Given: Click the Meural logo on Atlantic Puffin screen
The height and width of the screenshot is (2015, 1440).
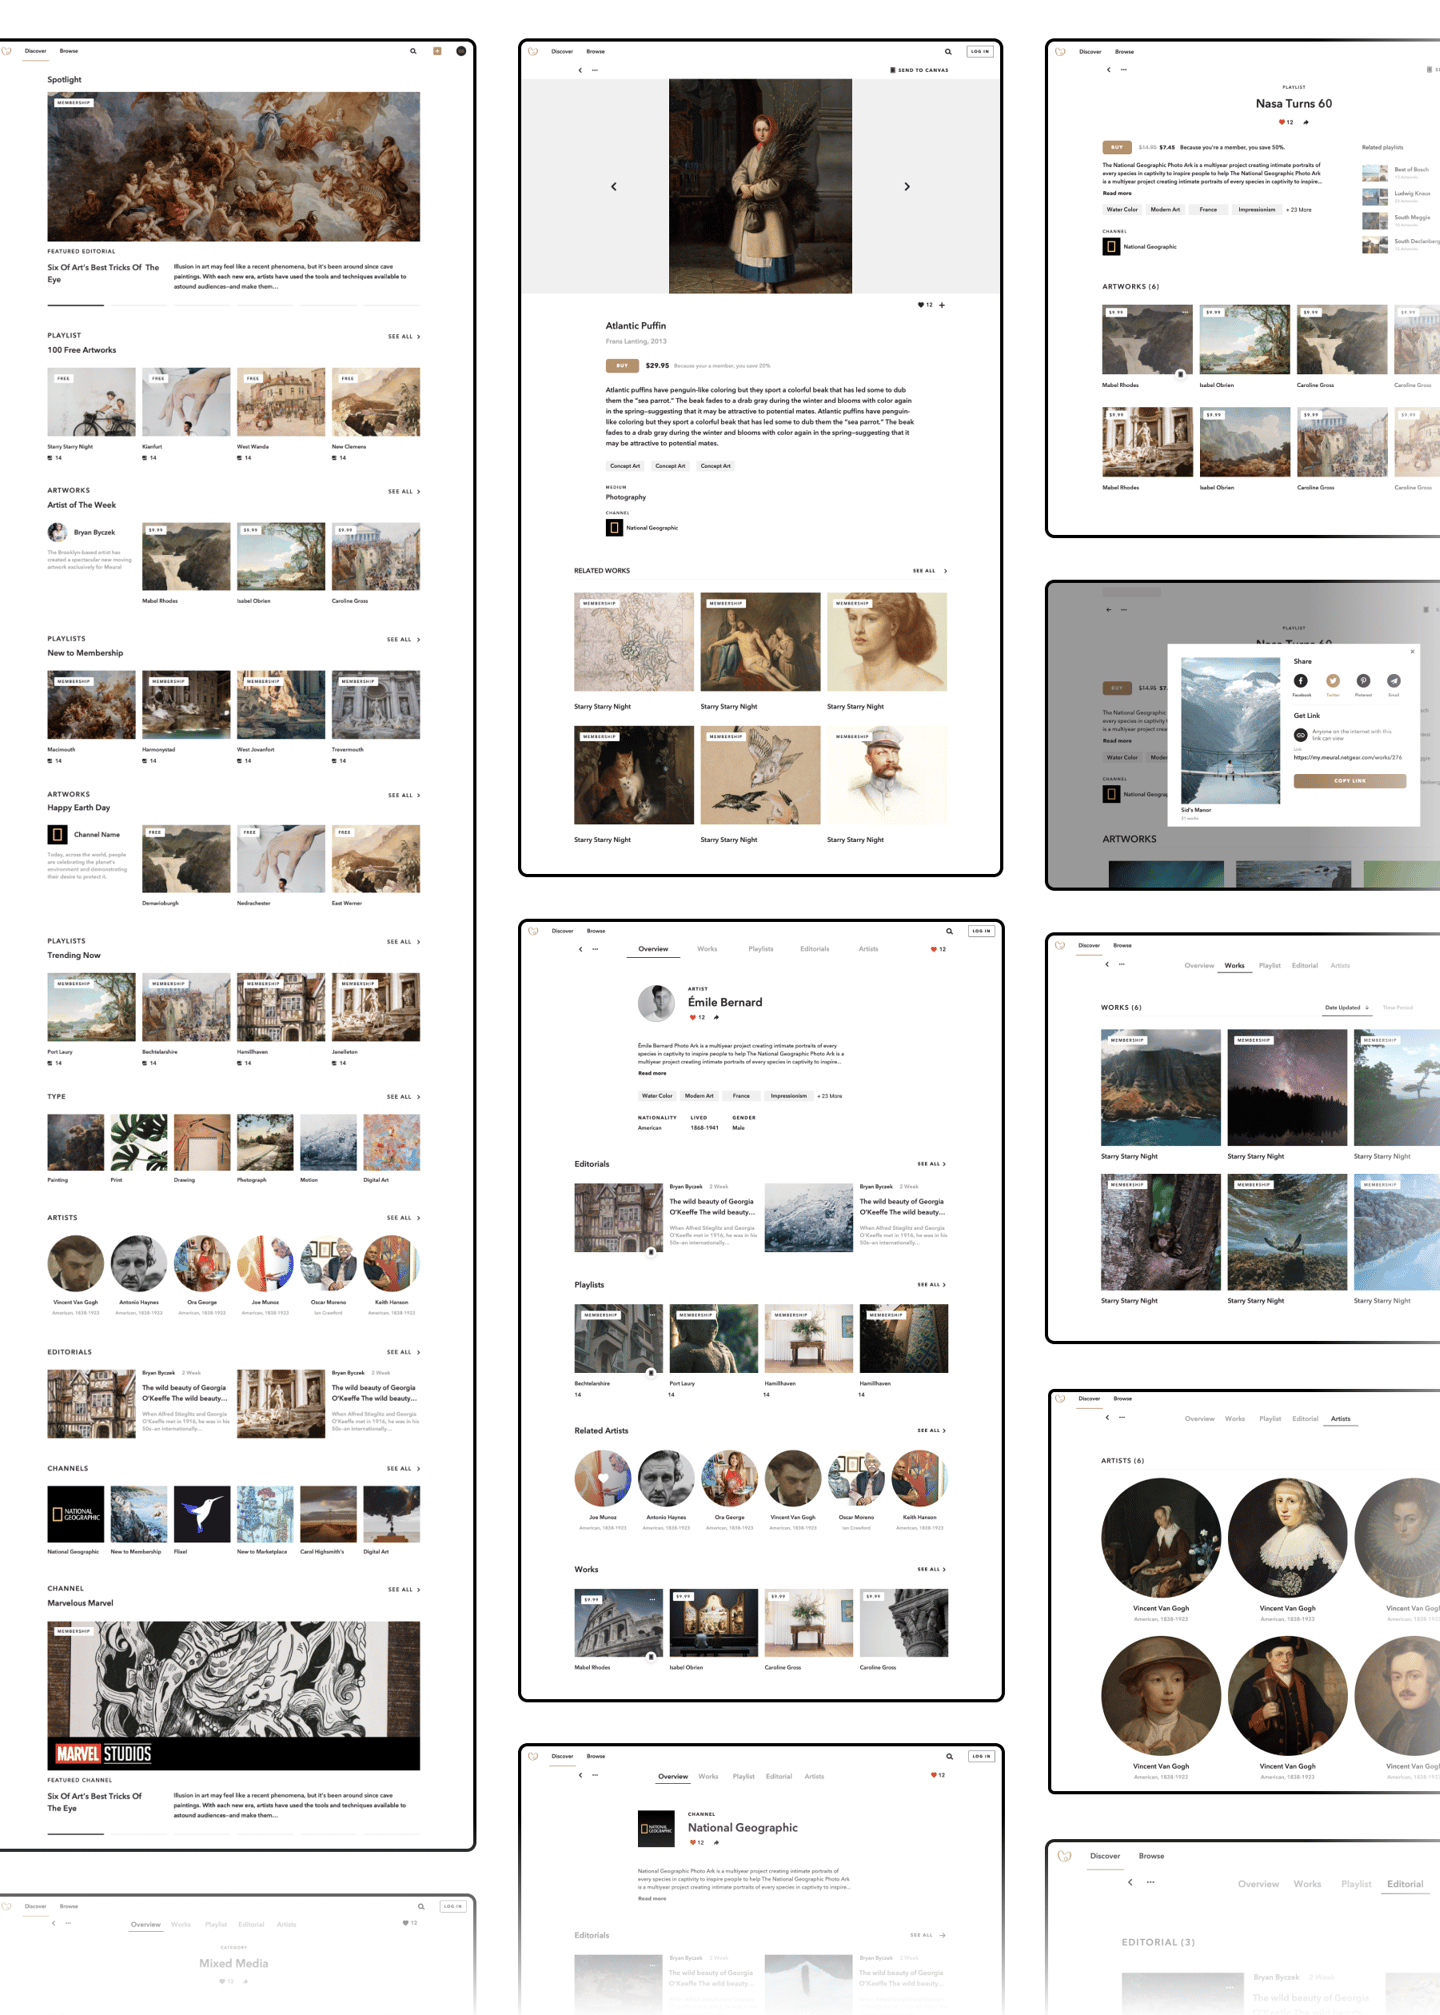Looking at the screenshot, I should pyautogui.click(x=533, y=51).
